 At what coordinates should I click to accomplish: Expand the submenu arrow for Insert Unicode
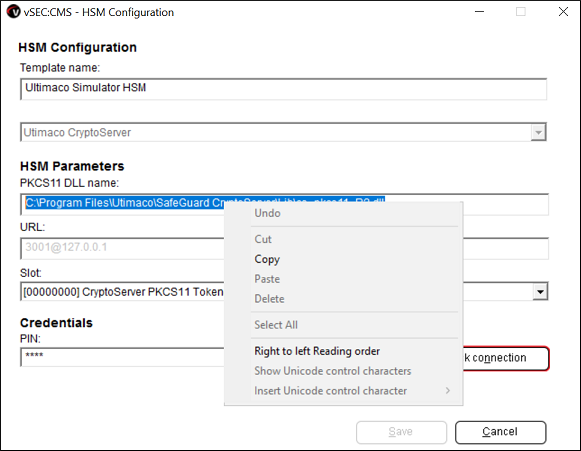pos(448,391)
